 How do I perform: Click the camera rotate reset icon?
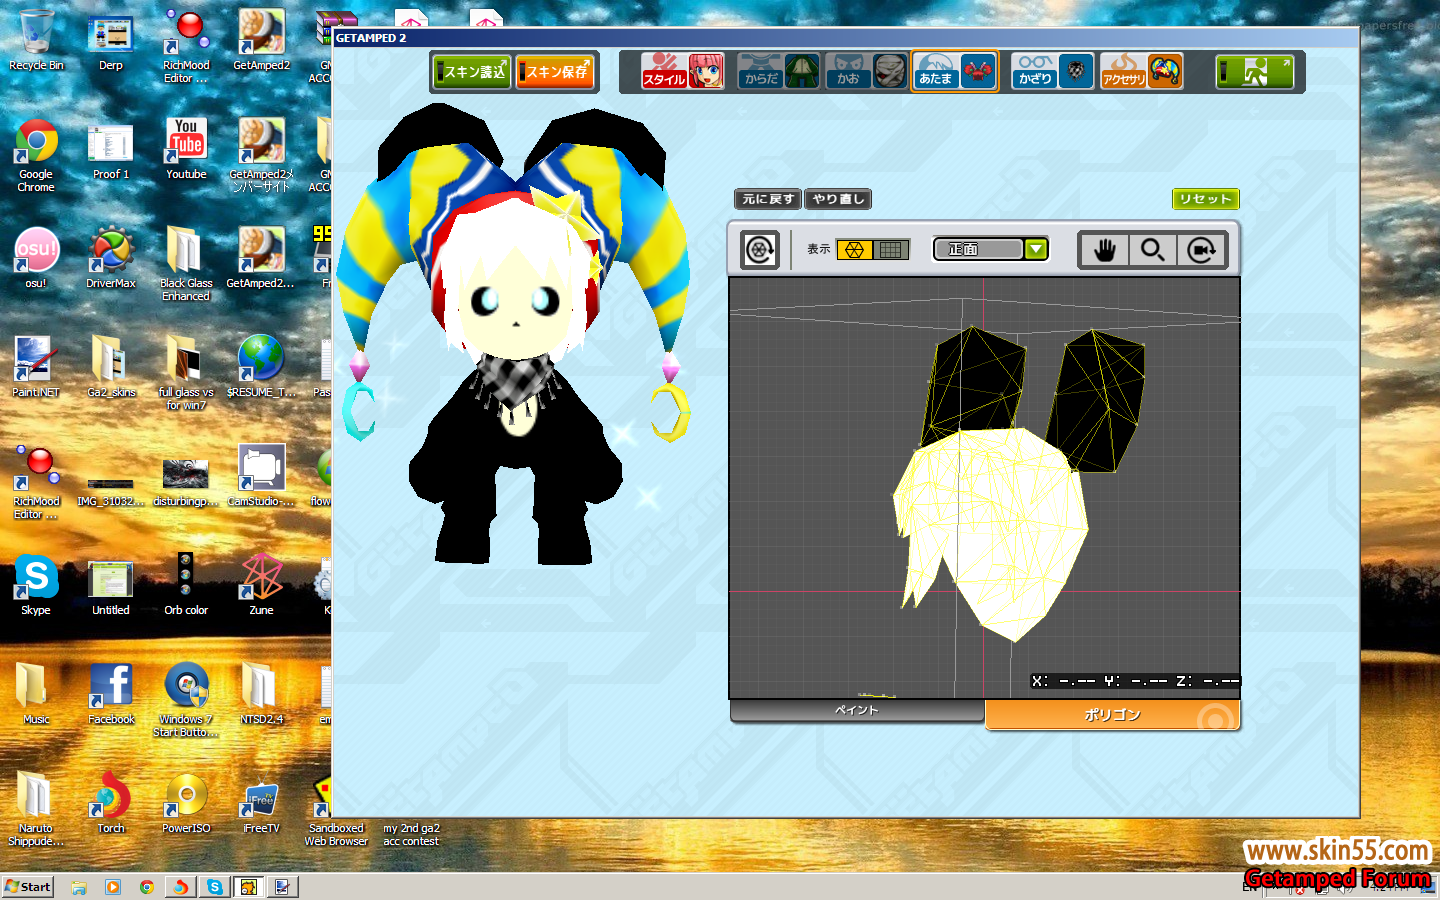pyautogui.click(x=1201, y=250)
